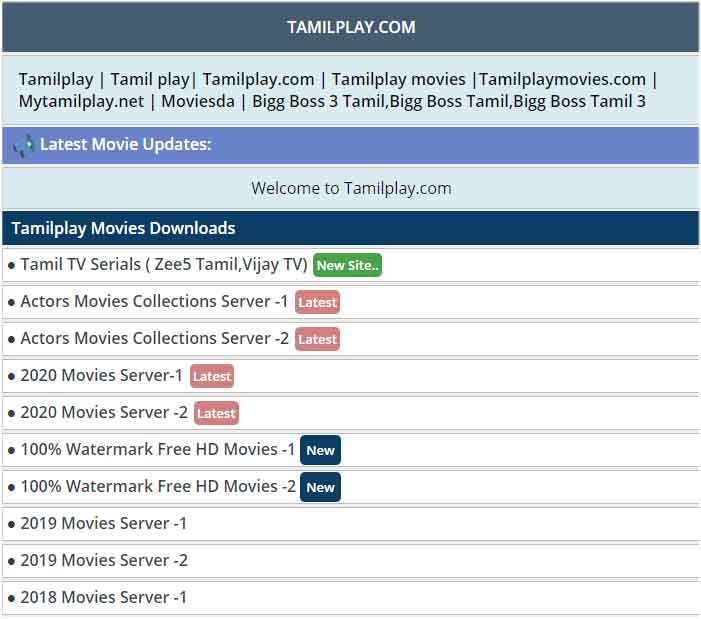
Task: Click Latest badge beside 2020 Movies Server -2
Action: pos(216,413)
